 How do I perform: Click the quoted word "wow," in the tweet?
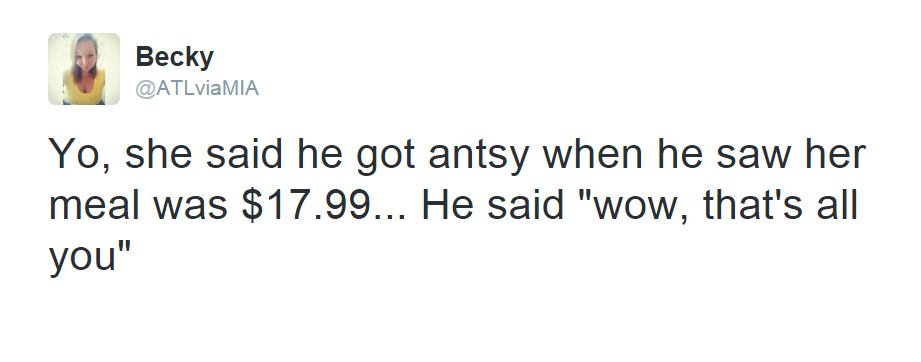pos(633,206)
